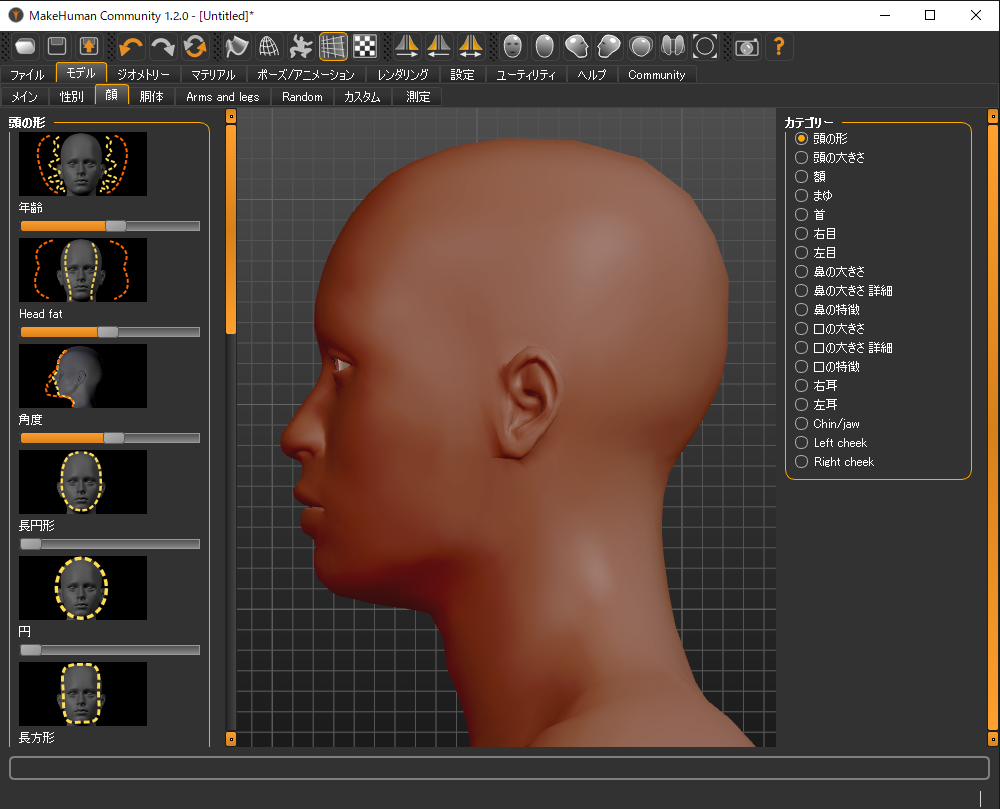Switch to front face view icon
This screenshot has width=1000, height=809.
coord(513,46)
